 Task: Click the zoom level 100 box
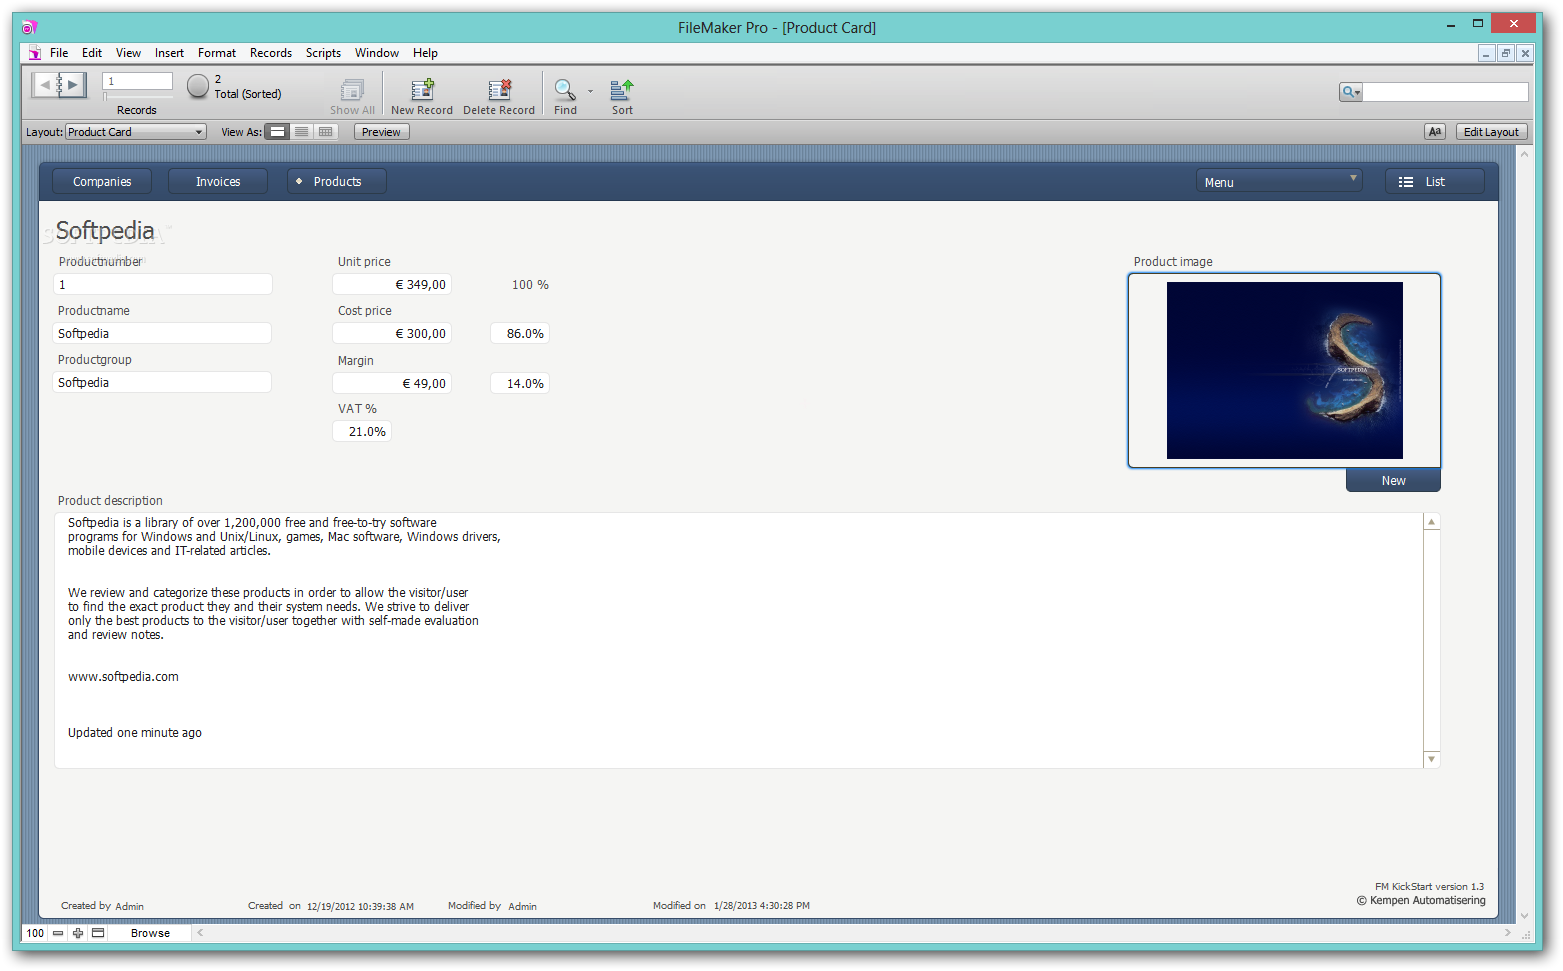point(35,933)
